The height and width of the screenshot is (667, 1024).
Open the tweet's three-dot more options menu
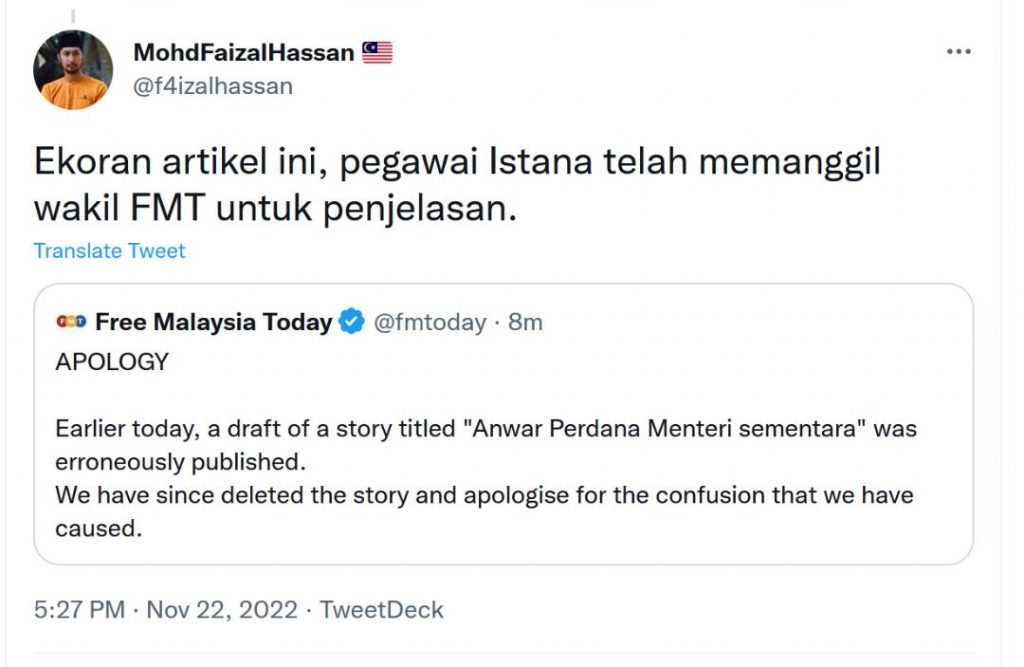click(958, 52)
